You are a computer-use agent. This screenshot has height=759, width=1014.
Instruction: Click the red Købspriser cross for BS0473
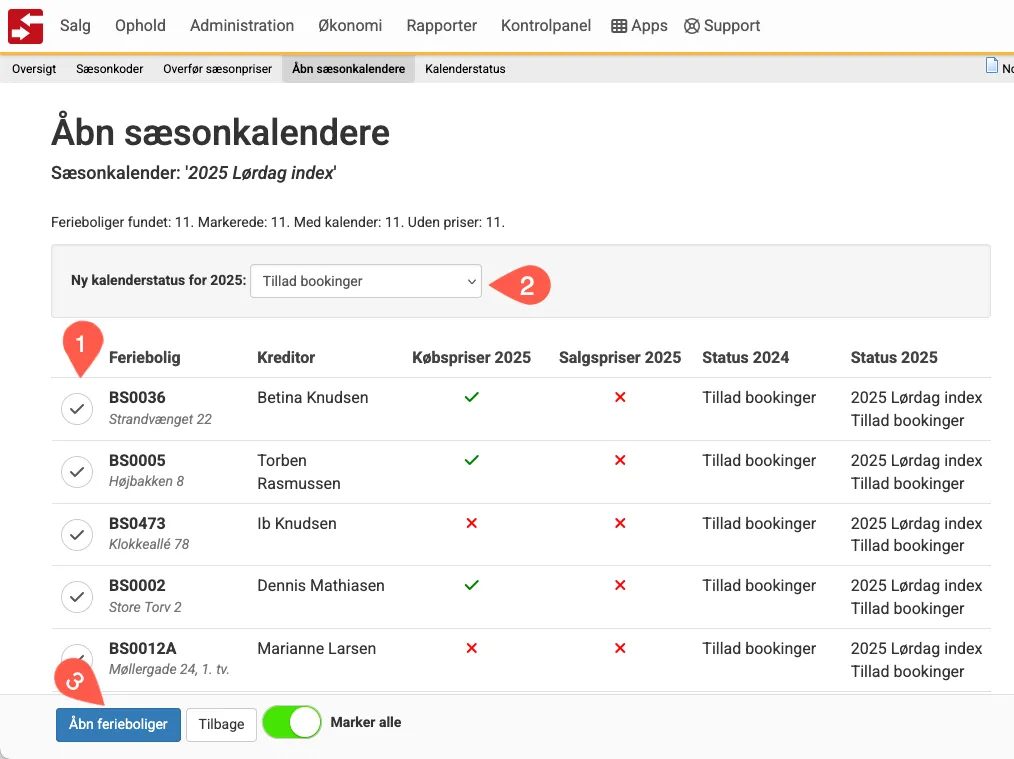point(471,523)
